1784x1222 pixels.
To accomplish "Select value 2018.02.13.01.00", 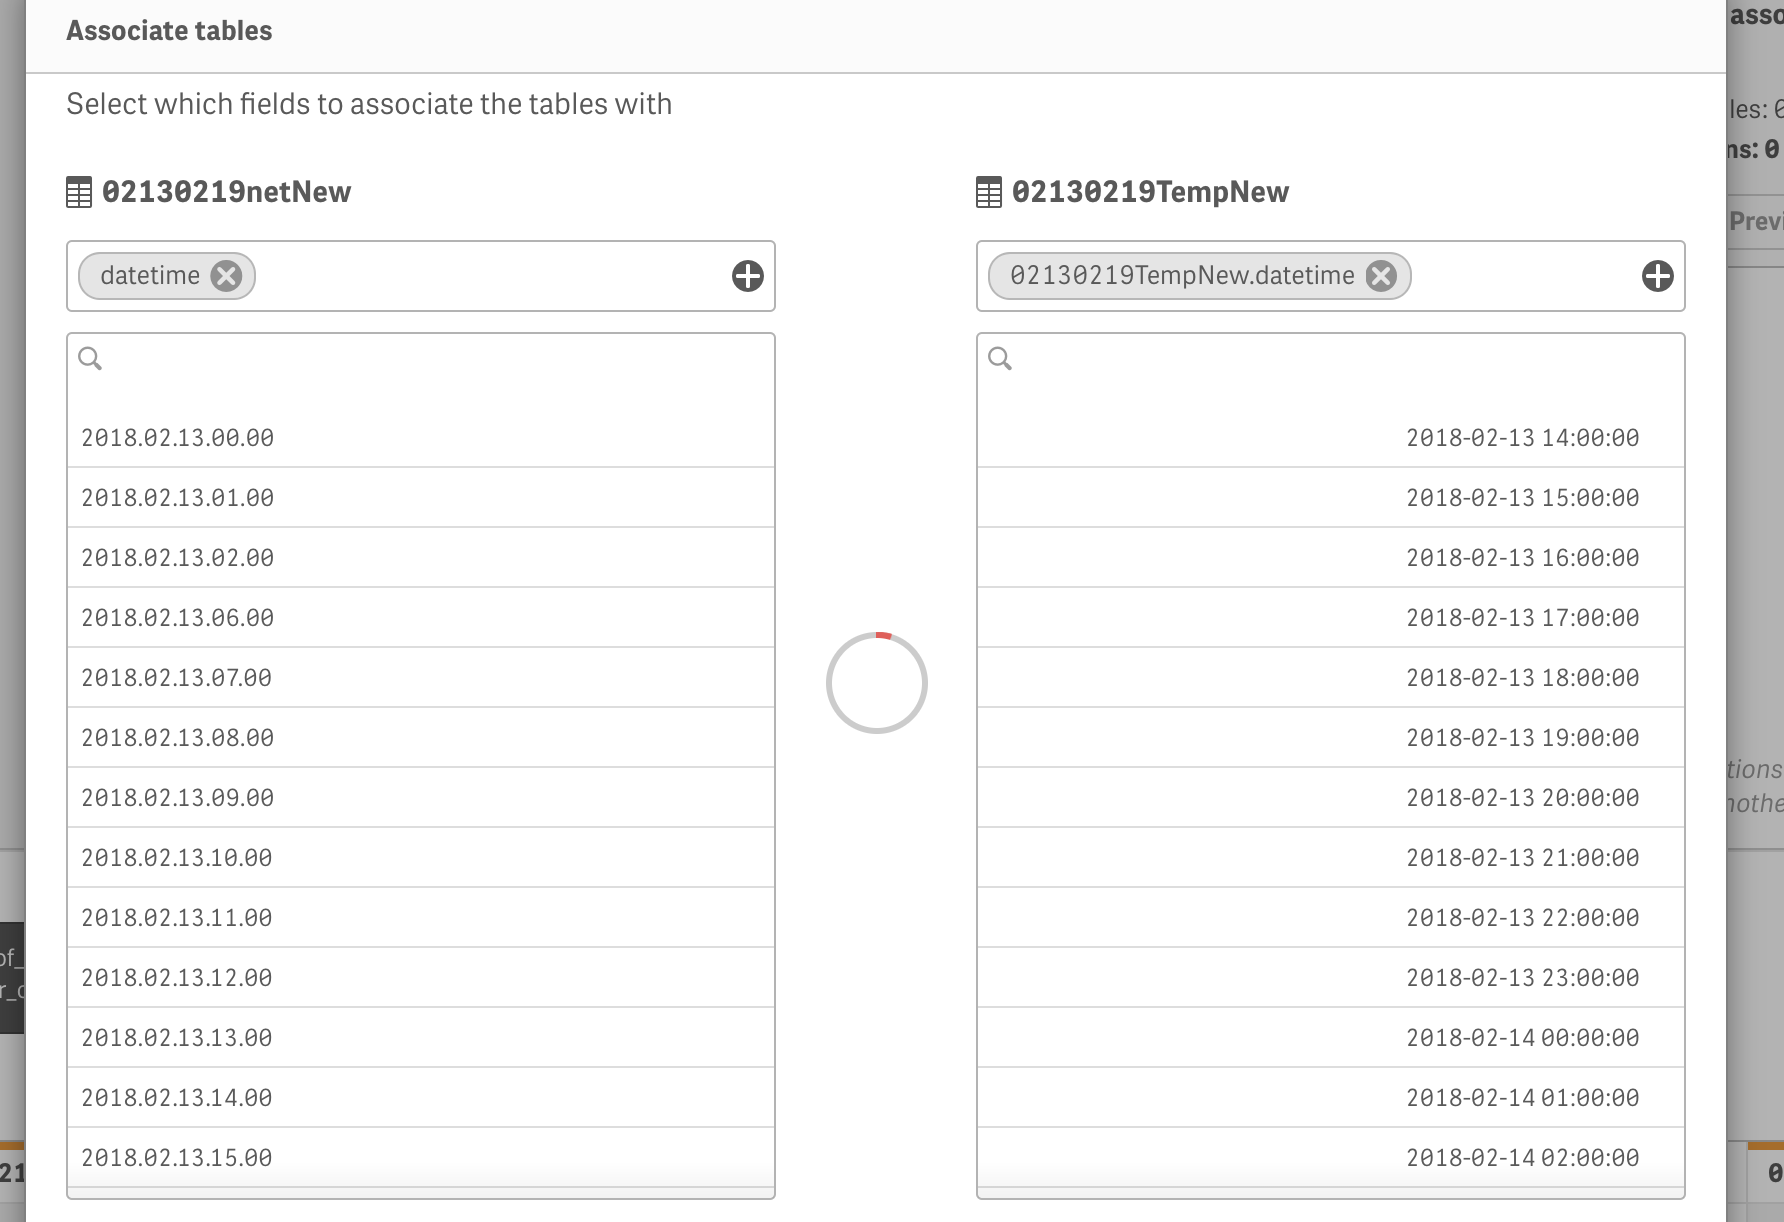I will coord(421,498).
